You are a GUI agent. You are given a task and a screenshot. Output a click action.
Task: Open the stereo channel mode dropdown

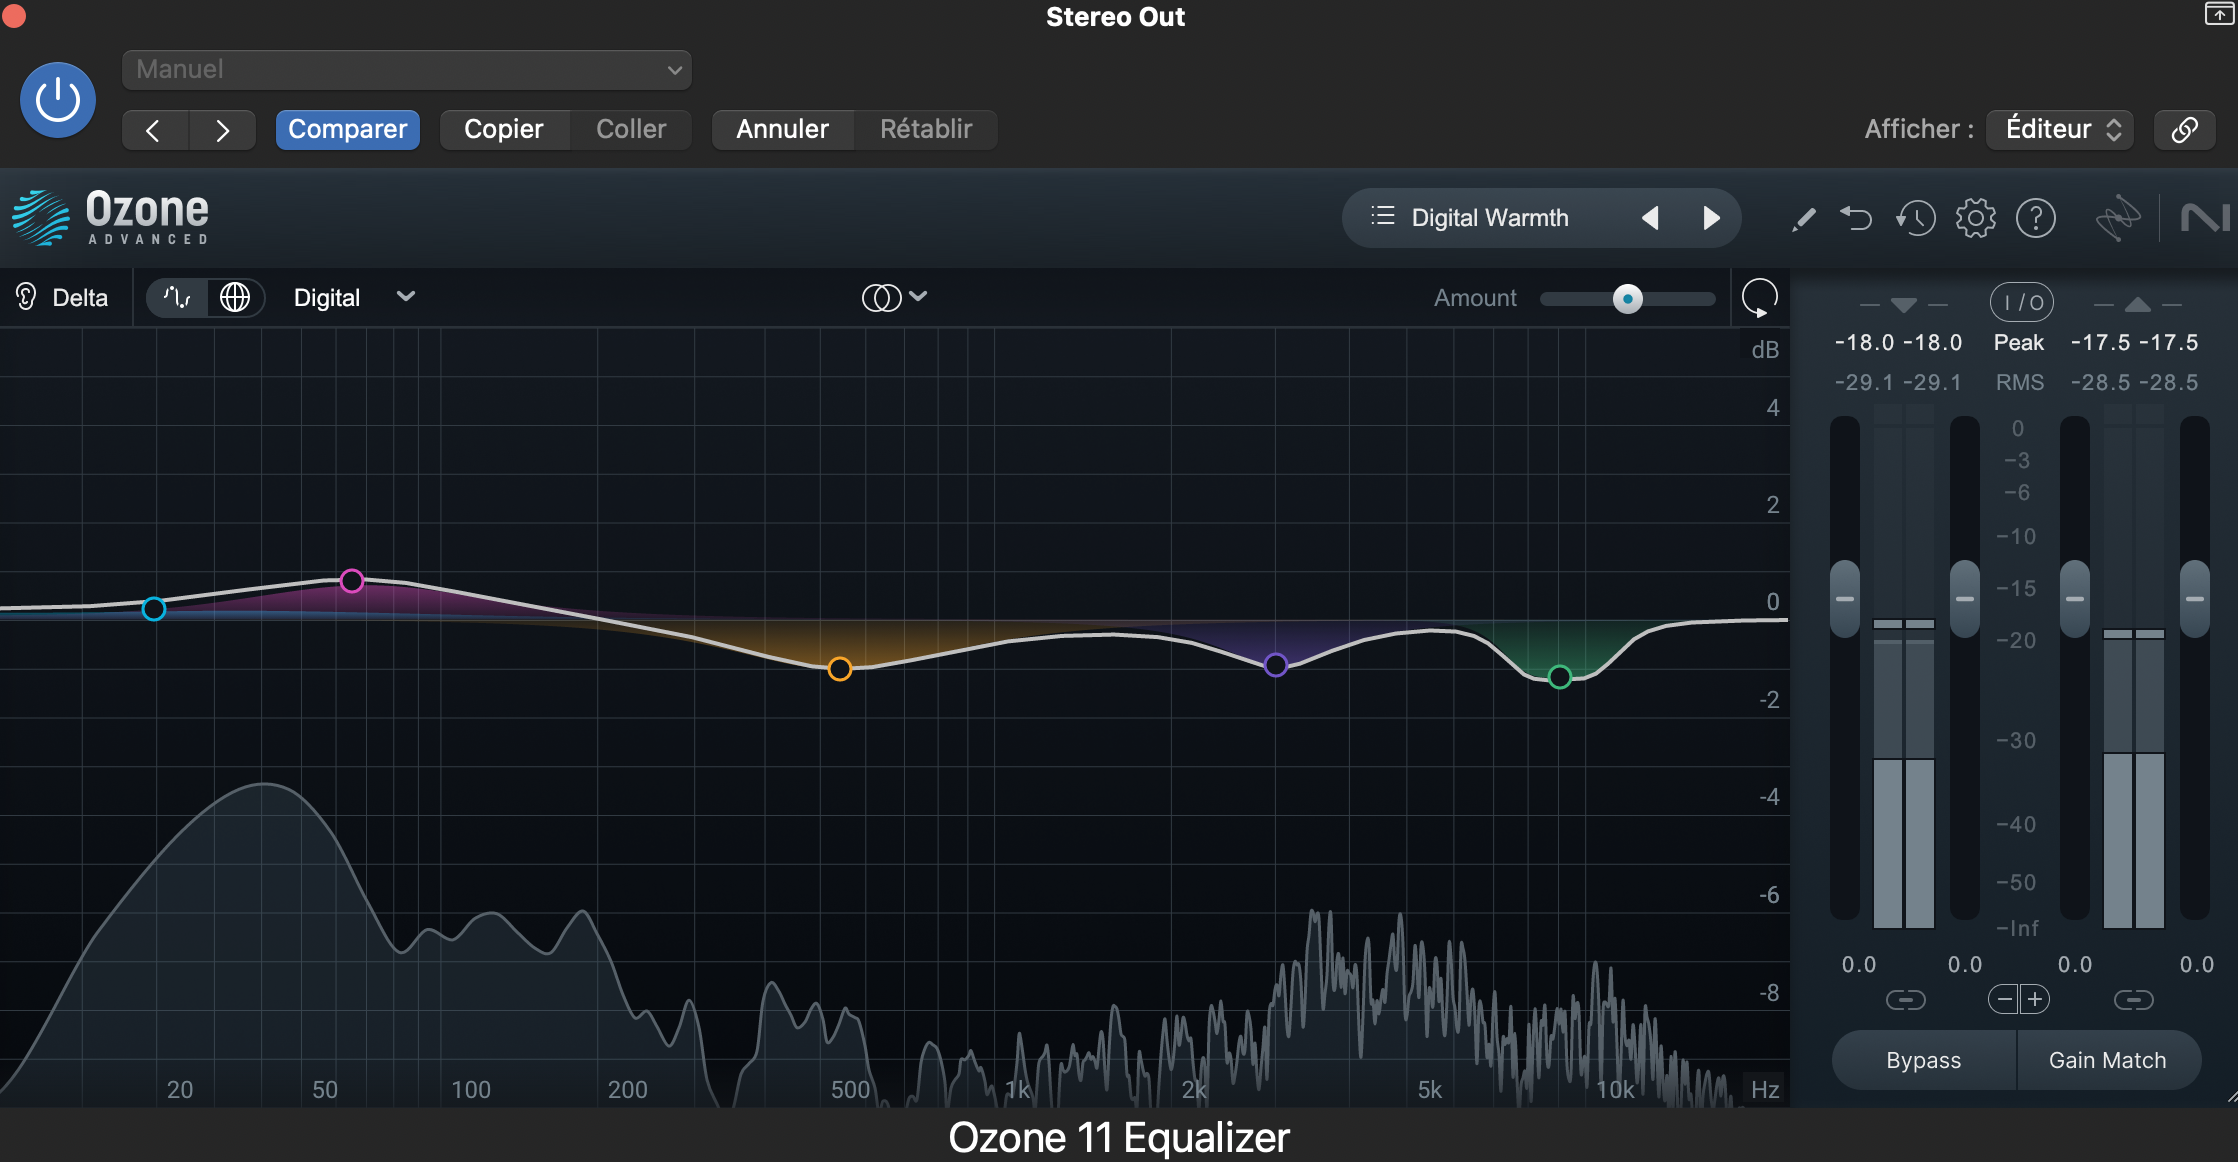895,297
